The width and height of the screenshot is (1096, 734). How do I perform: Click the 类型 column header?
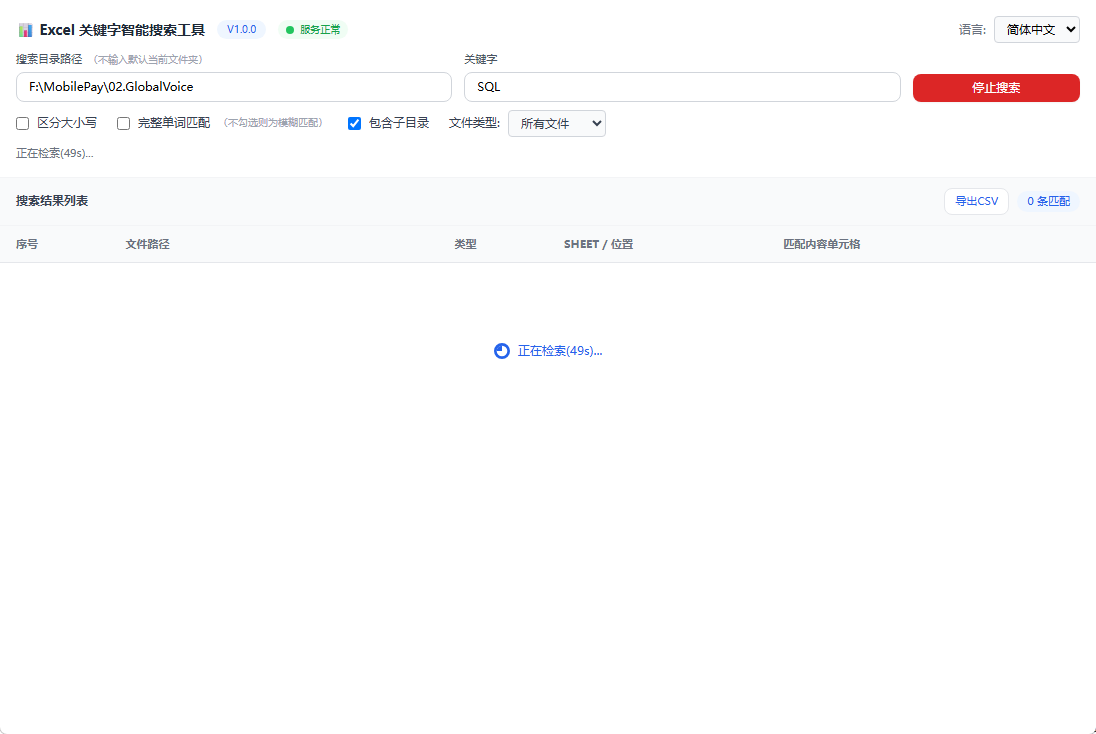[x=466, y=244]
